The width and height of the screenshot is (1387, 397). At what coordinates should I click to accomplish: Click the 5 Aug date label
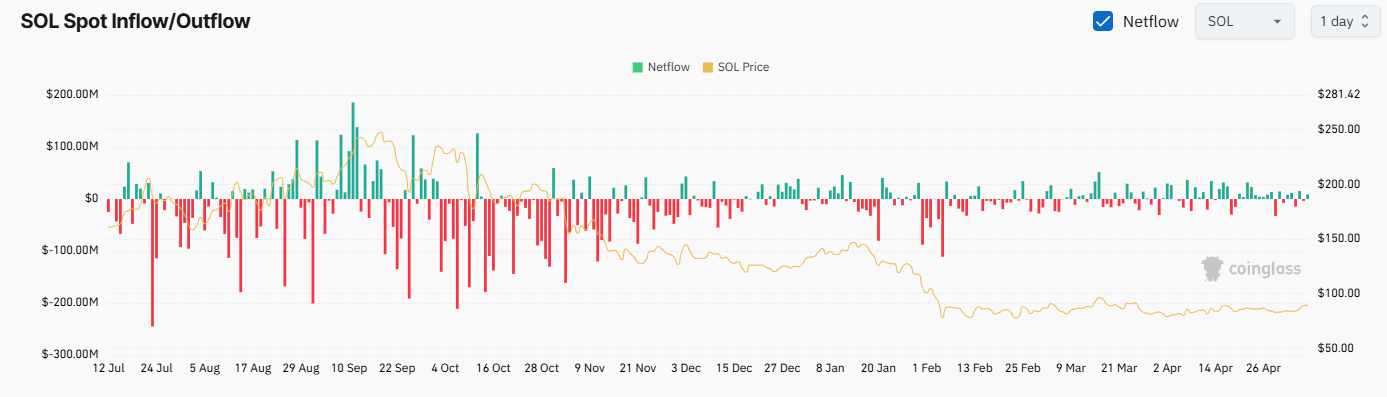tap(204, 368)
